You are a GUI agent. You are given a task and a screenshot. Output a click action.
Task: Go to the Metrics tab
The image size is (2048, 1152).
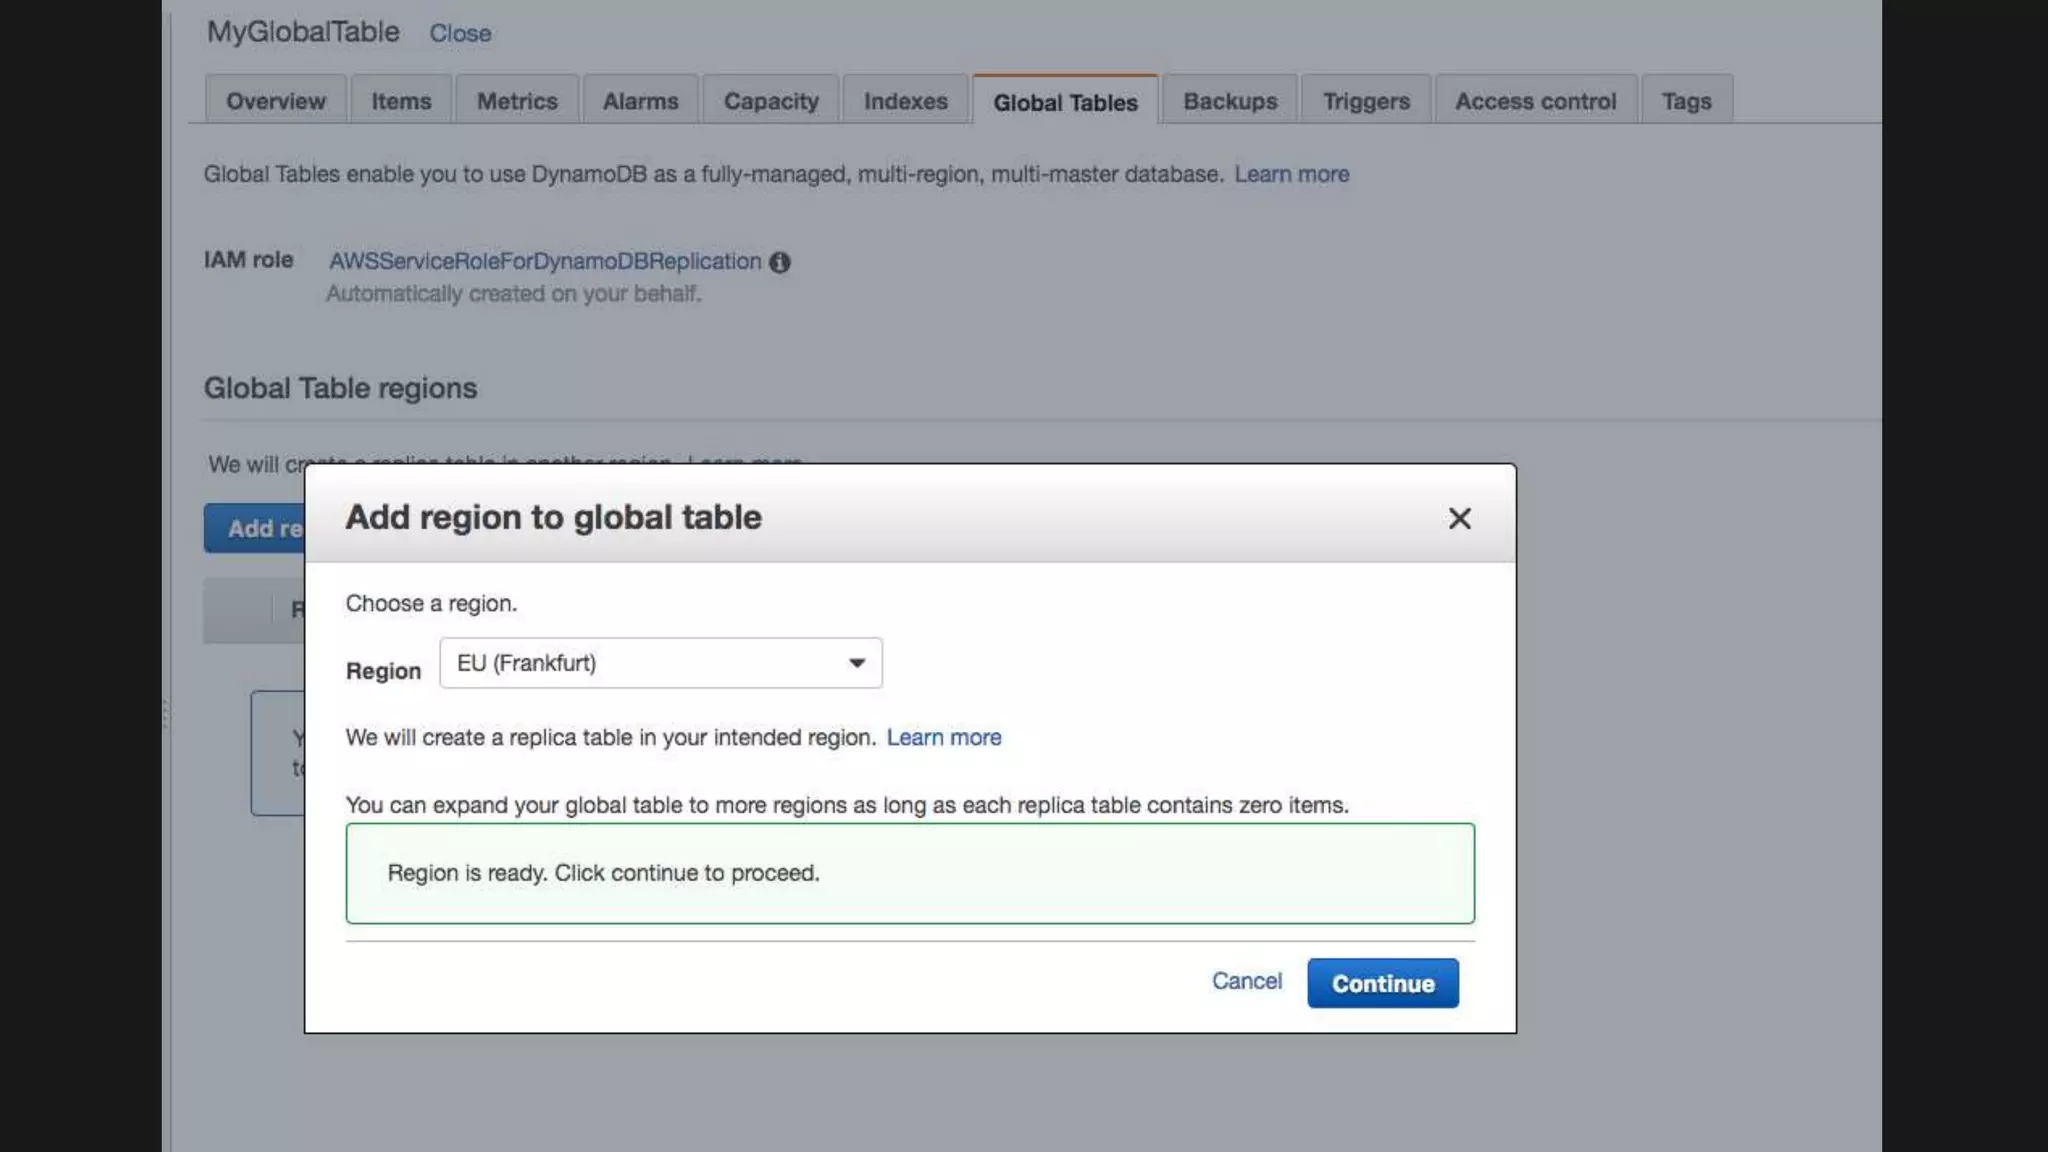[517, 101]
